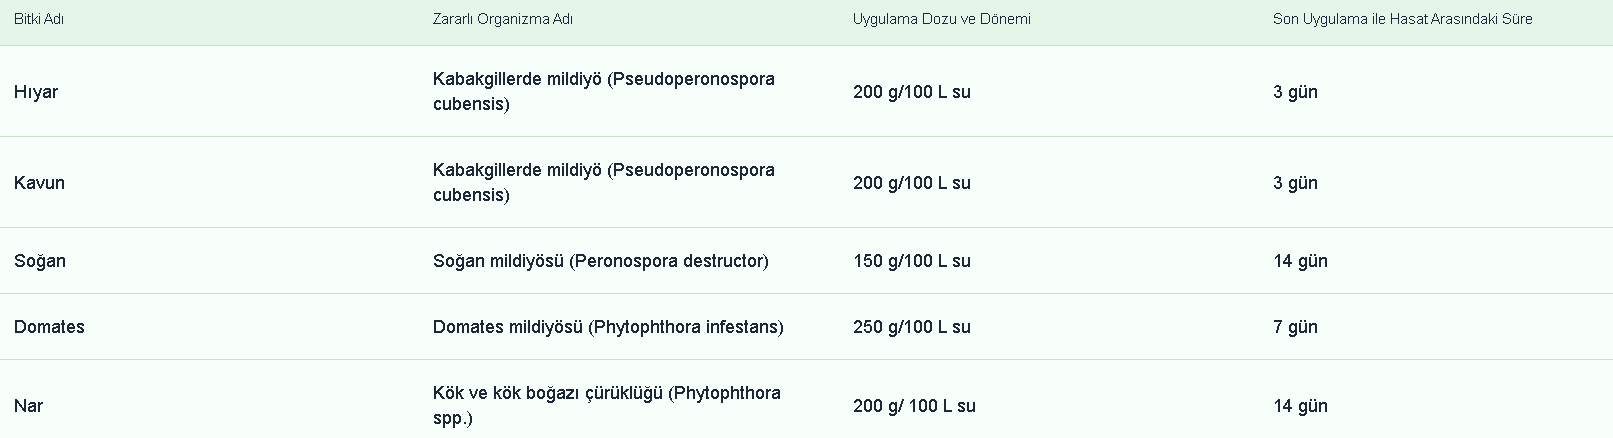Click the '7 gün' harvest interval
The height and width of the screenshot is (438, 1613).
coord(1295,327)
